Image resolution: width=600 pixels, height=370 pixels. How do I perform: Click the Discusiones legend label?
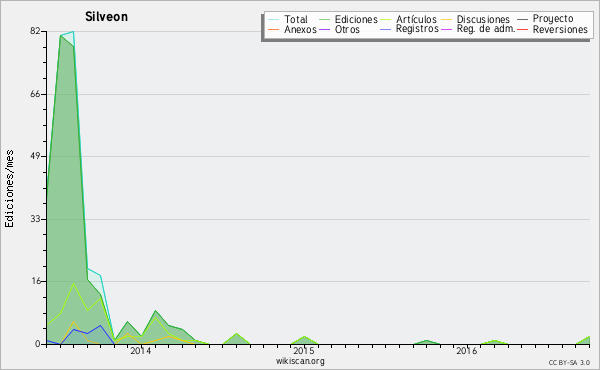pyautogui.click(x=483, y=19)
